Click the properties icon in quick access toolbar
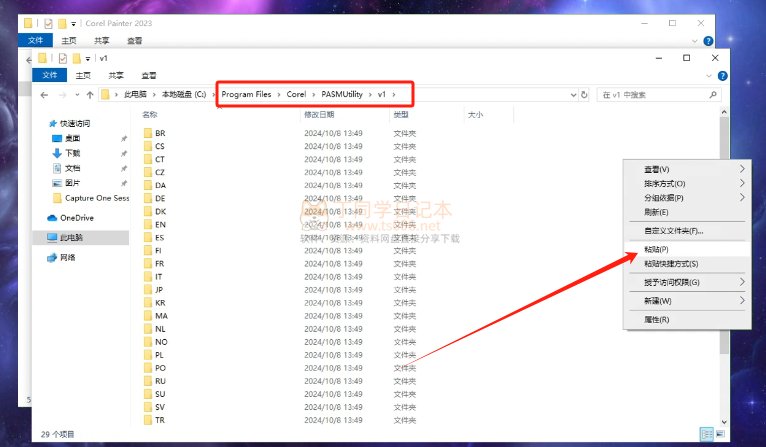Image resolution: width=766 pixels, height=447 pixels. [63, 58]
